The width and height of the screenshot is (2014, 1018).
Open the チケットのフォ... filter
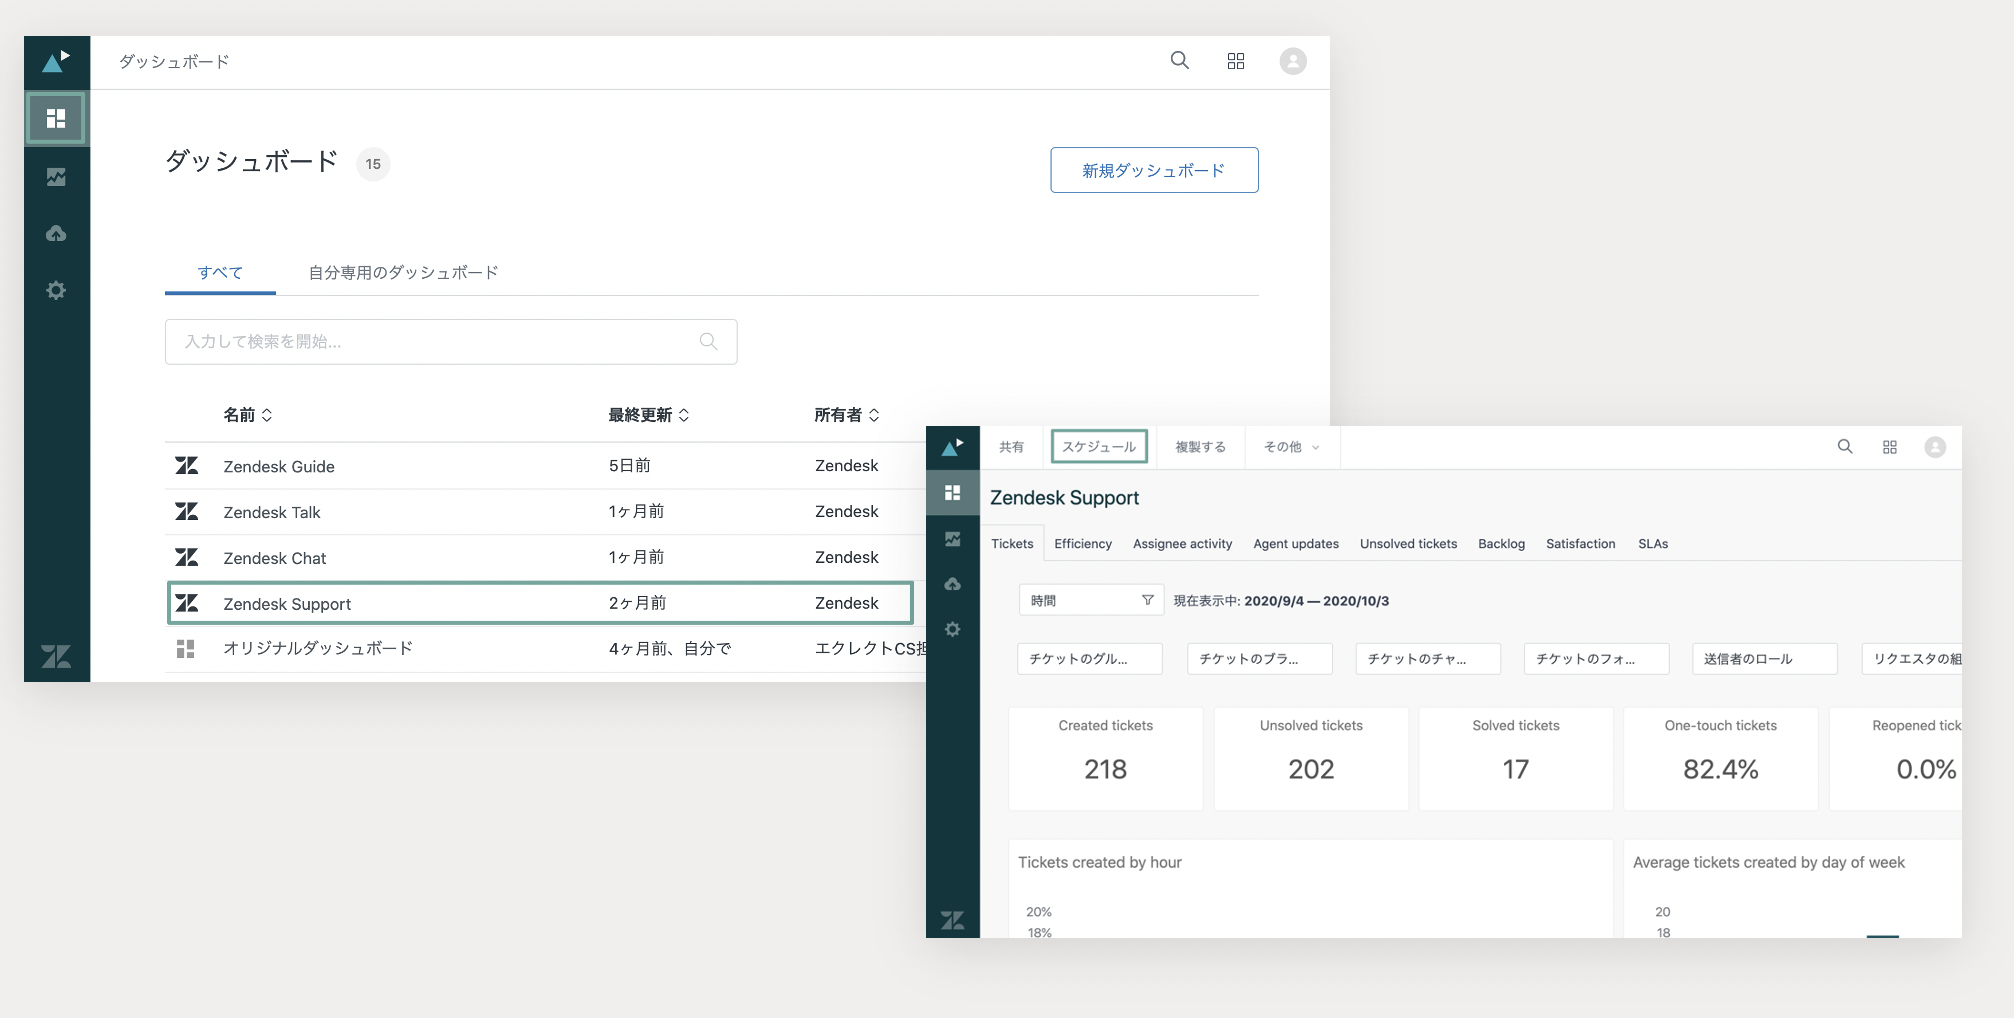1597,659
